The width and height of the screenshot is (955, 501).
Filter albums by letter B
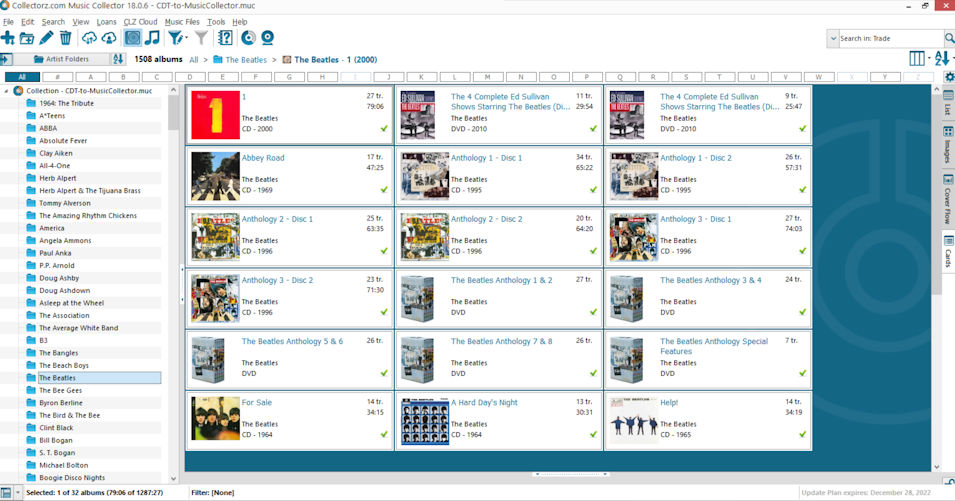pyautogui.click(x=124, y=77)
